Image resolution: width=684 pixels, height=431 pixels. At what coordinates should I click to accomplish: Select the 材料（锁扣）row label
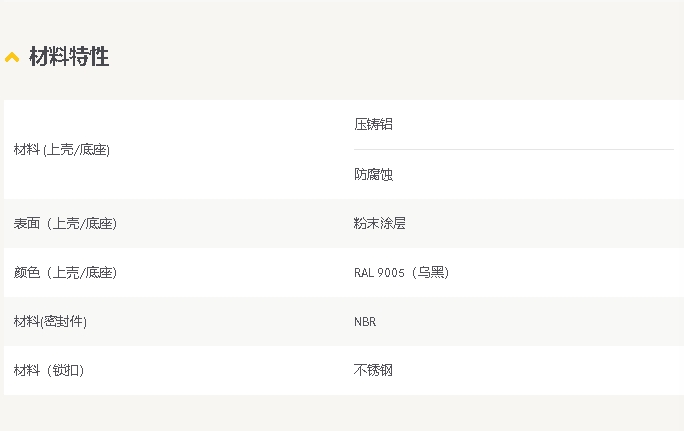pos(48,370)
